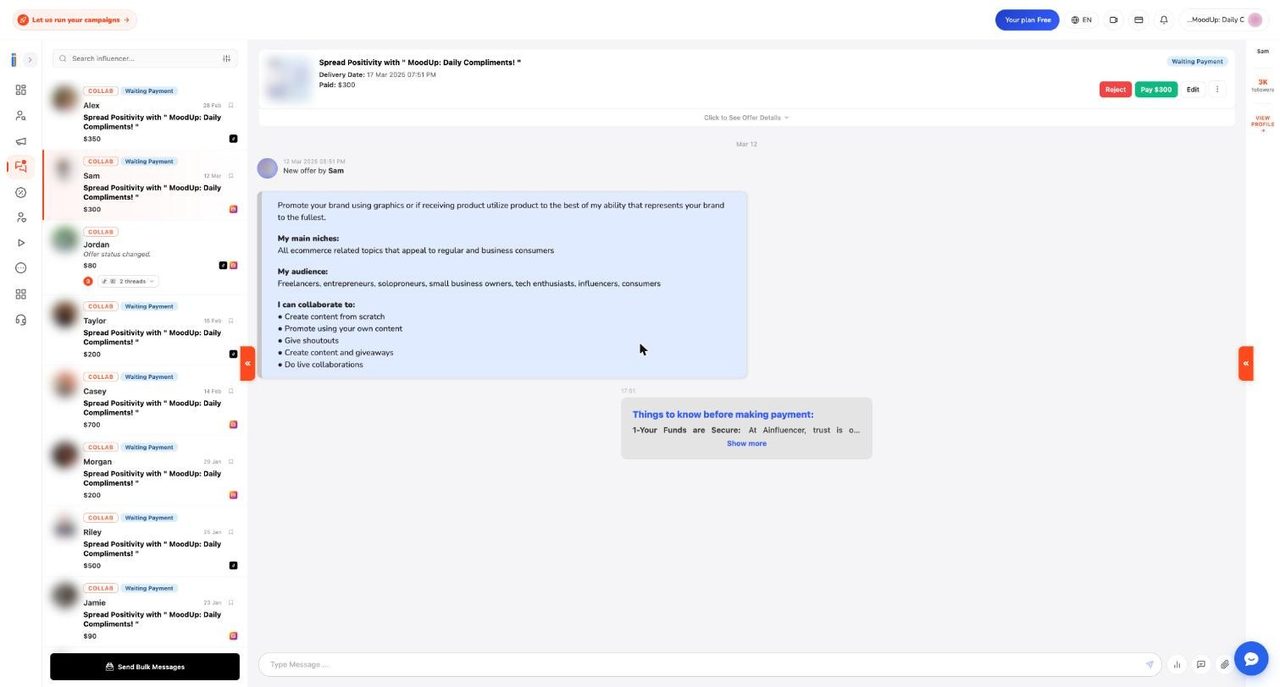Bookmark Alex's conversation
Screen dimensions: 1280x687
pos(231,105)
